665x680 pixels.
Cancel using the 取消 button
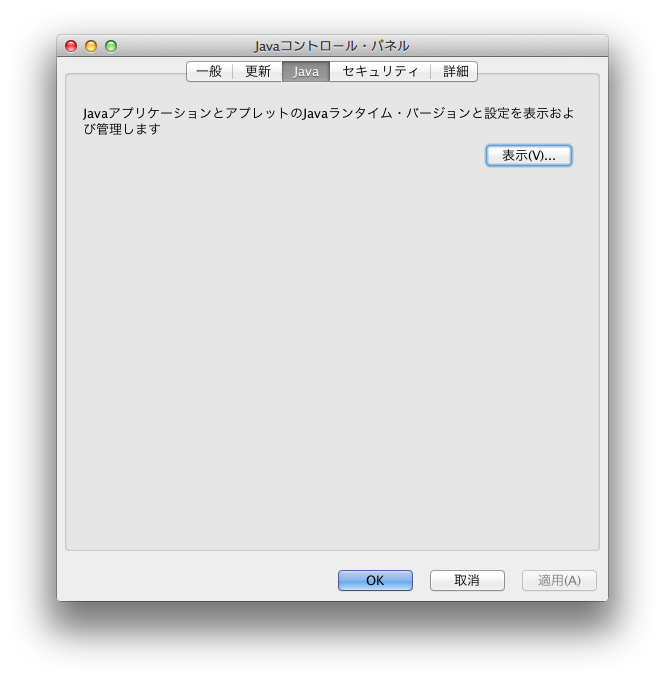467,580
